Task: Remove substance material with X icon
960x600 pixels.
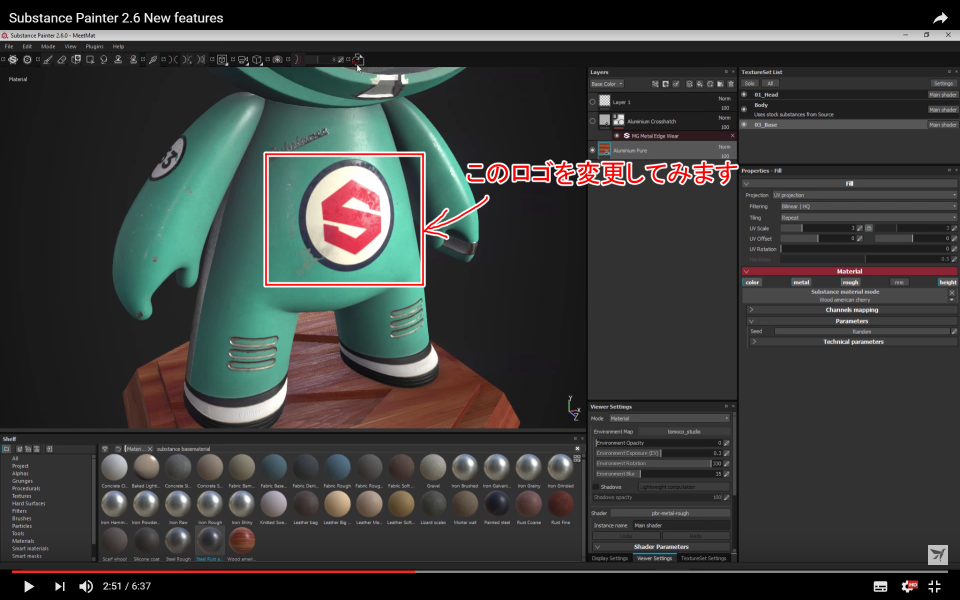Action: click(952, 293)
